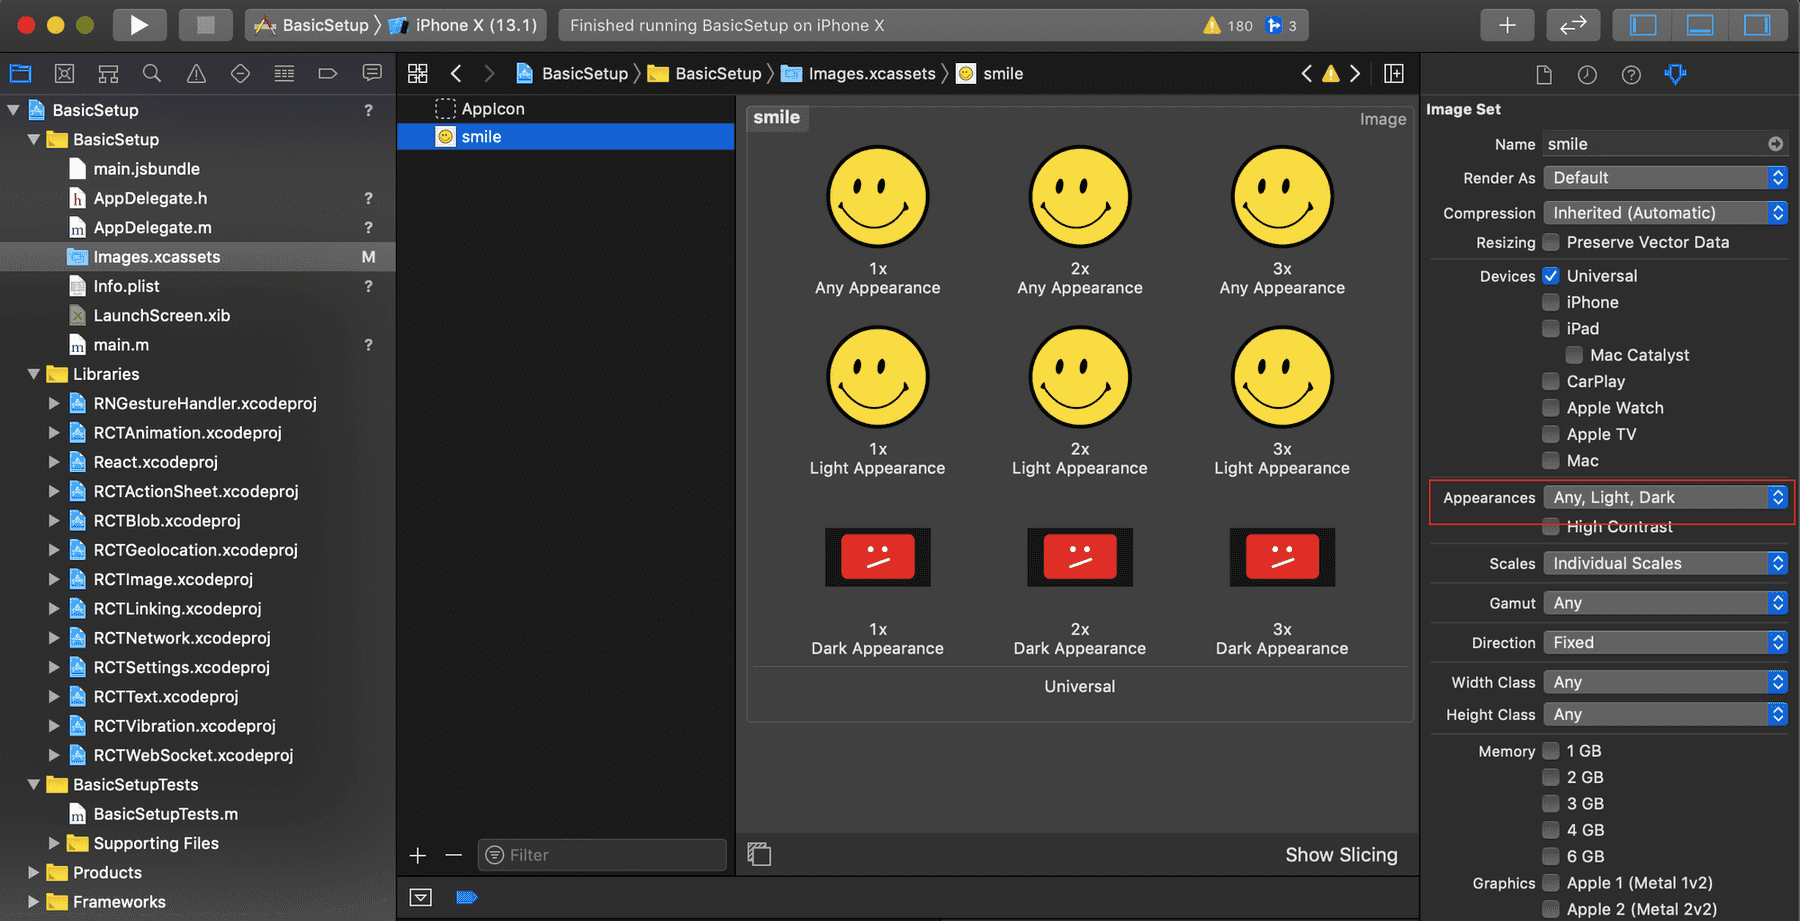1800x921 pixels.
Task: Open the Library plus button
Action: pos(1507,25)
